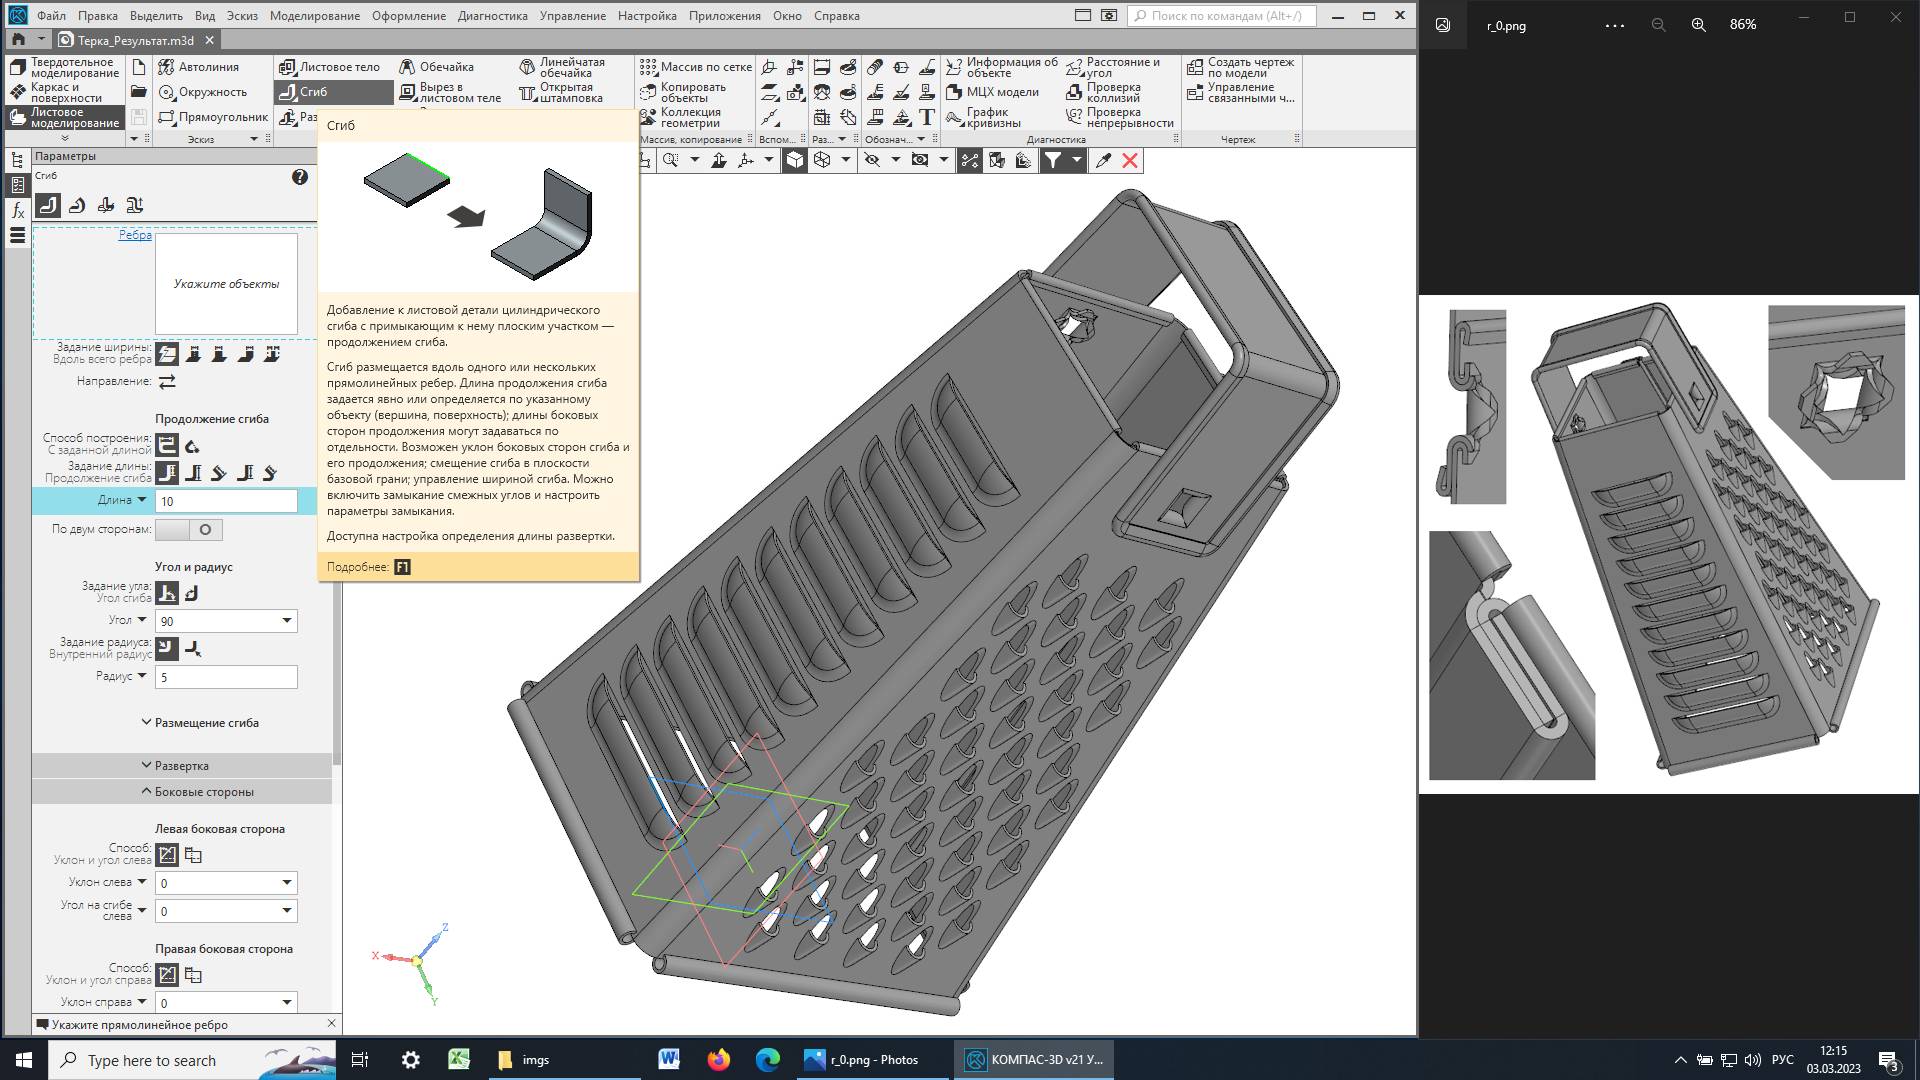The image size is (1920, 1080).
Task: Open the Угол value dropdown
Action: (287, 621)
